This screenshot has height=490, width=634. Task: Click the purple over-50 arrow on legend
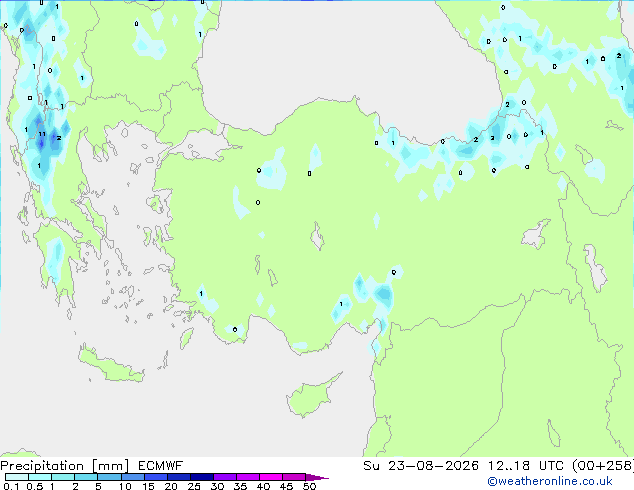pyautogui.click(x=317, y=477)
